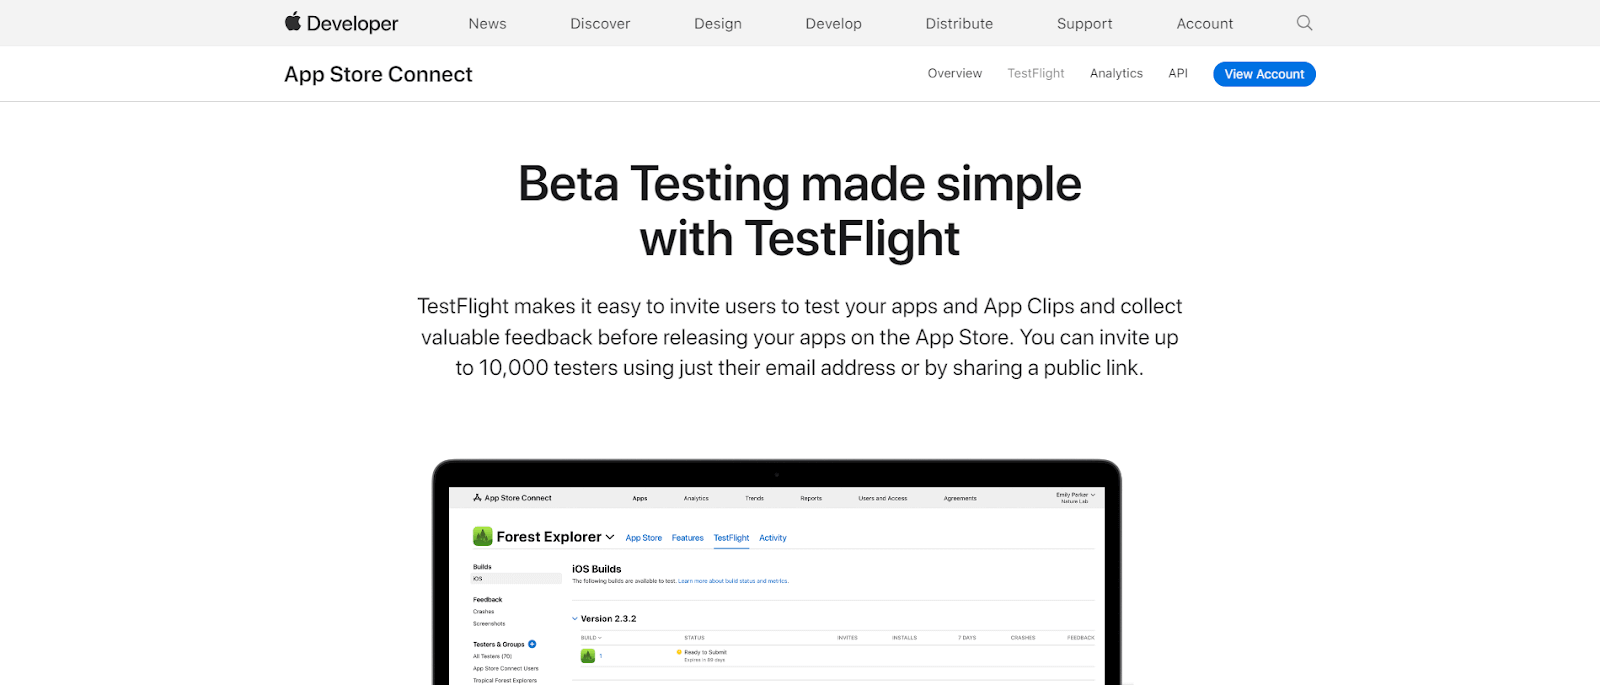This screenshot has width=1600, height=685.
Task: Click the CRASHES column header
Action: click(x=1023, y=638)
